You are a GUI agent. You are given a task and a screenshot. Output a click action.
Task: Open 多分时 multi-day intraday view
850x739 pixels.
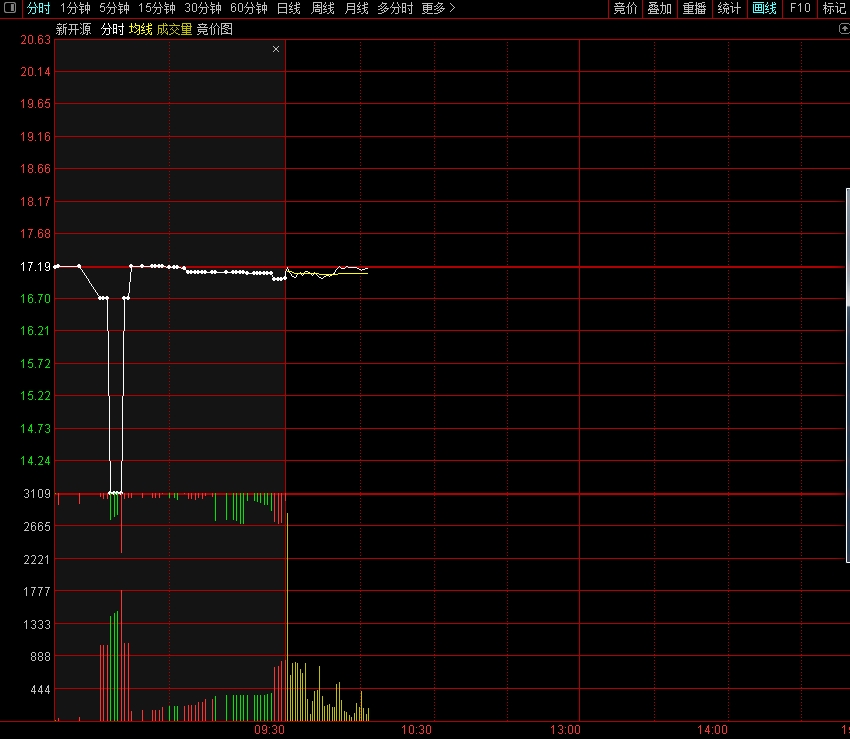pyautogui.click(x=395, y=8)
